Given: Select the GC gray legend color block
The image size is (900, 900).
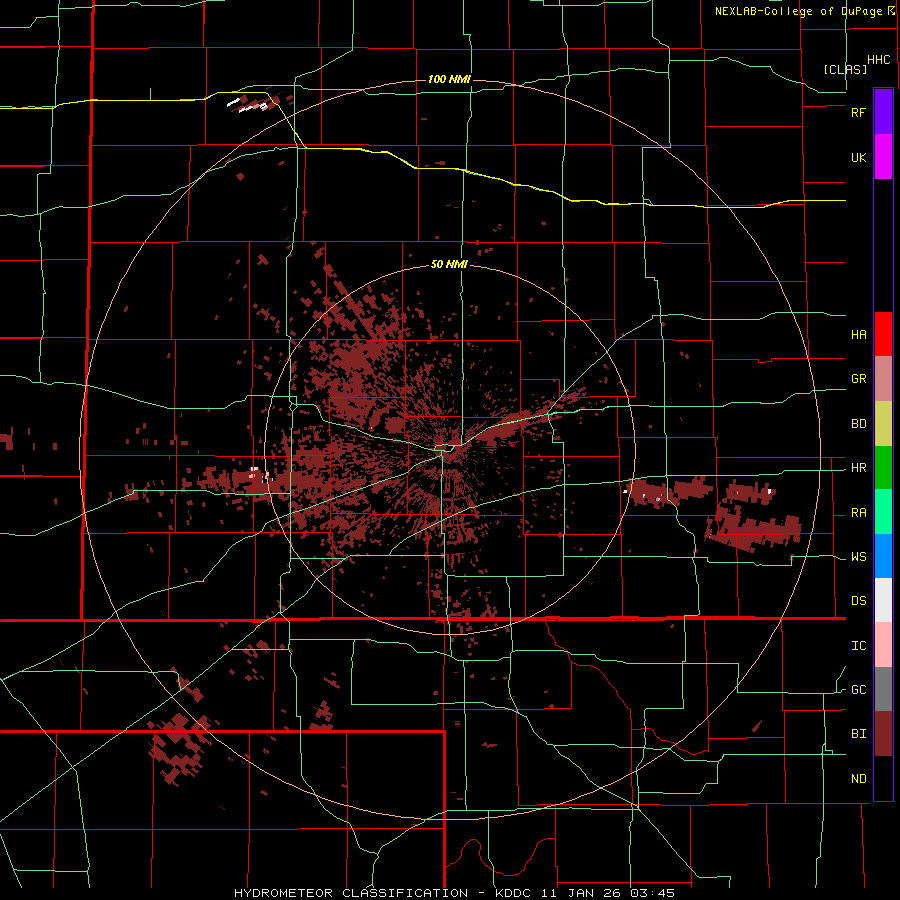Looking at the screenshot, I should point(883,689).
